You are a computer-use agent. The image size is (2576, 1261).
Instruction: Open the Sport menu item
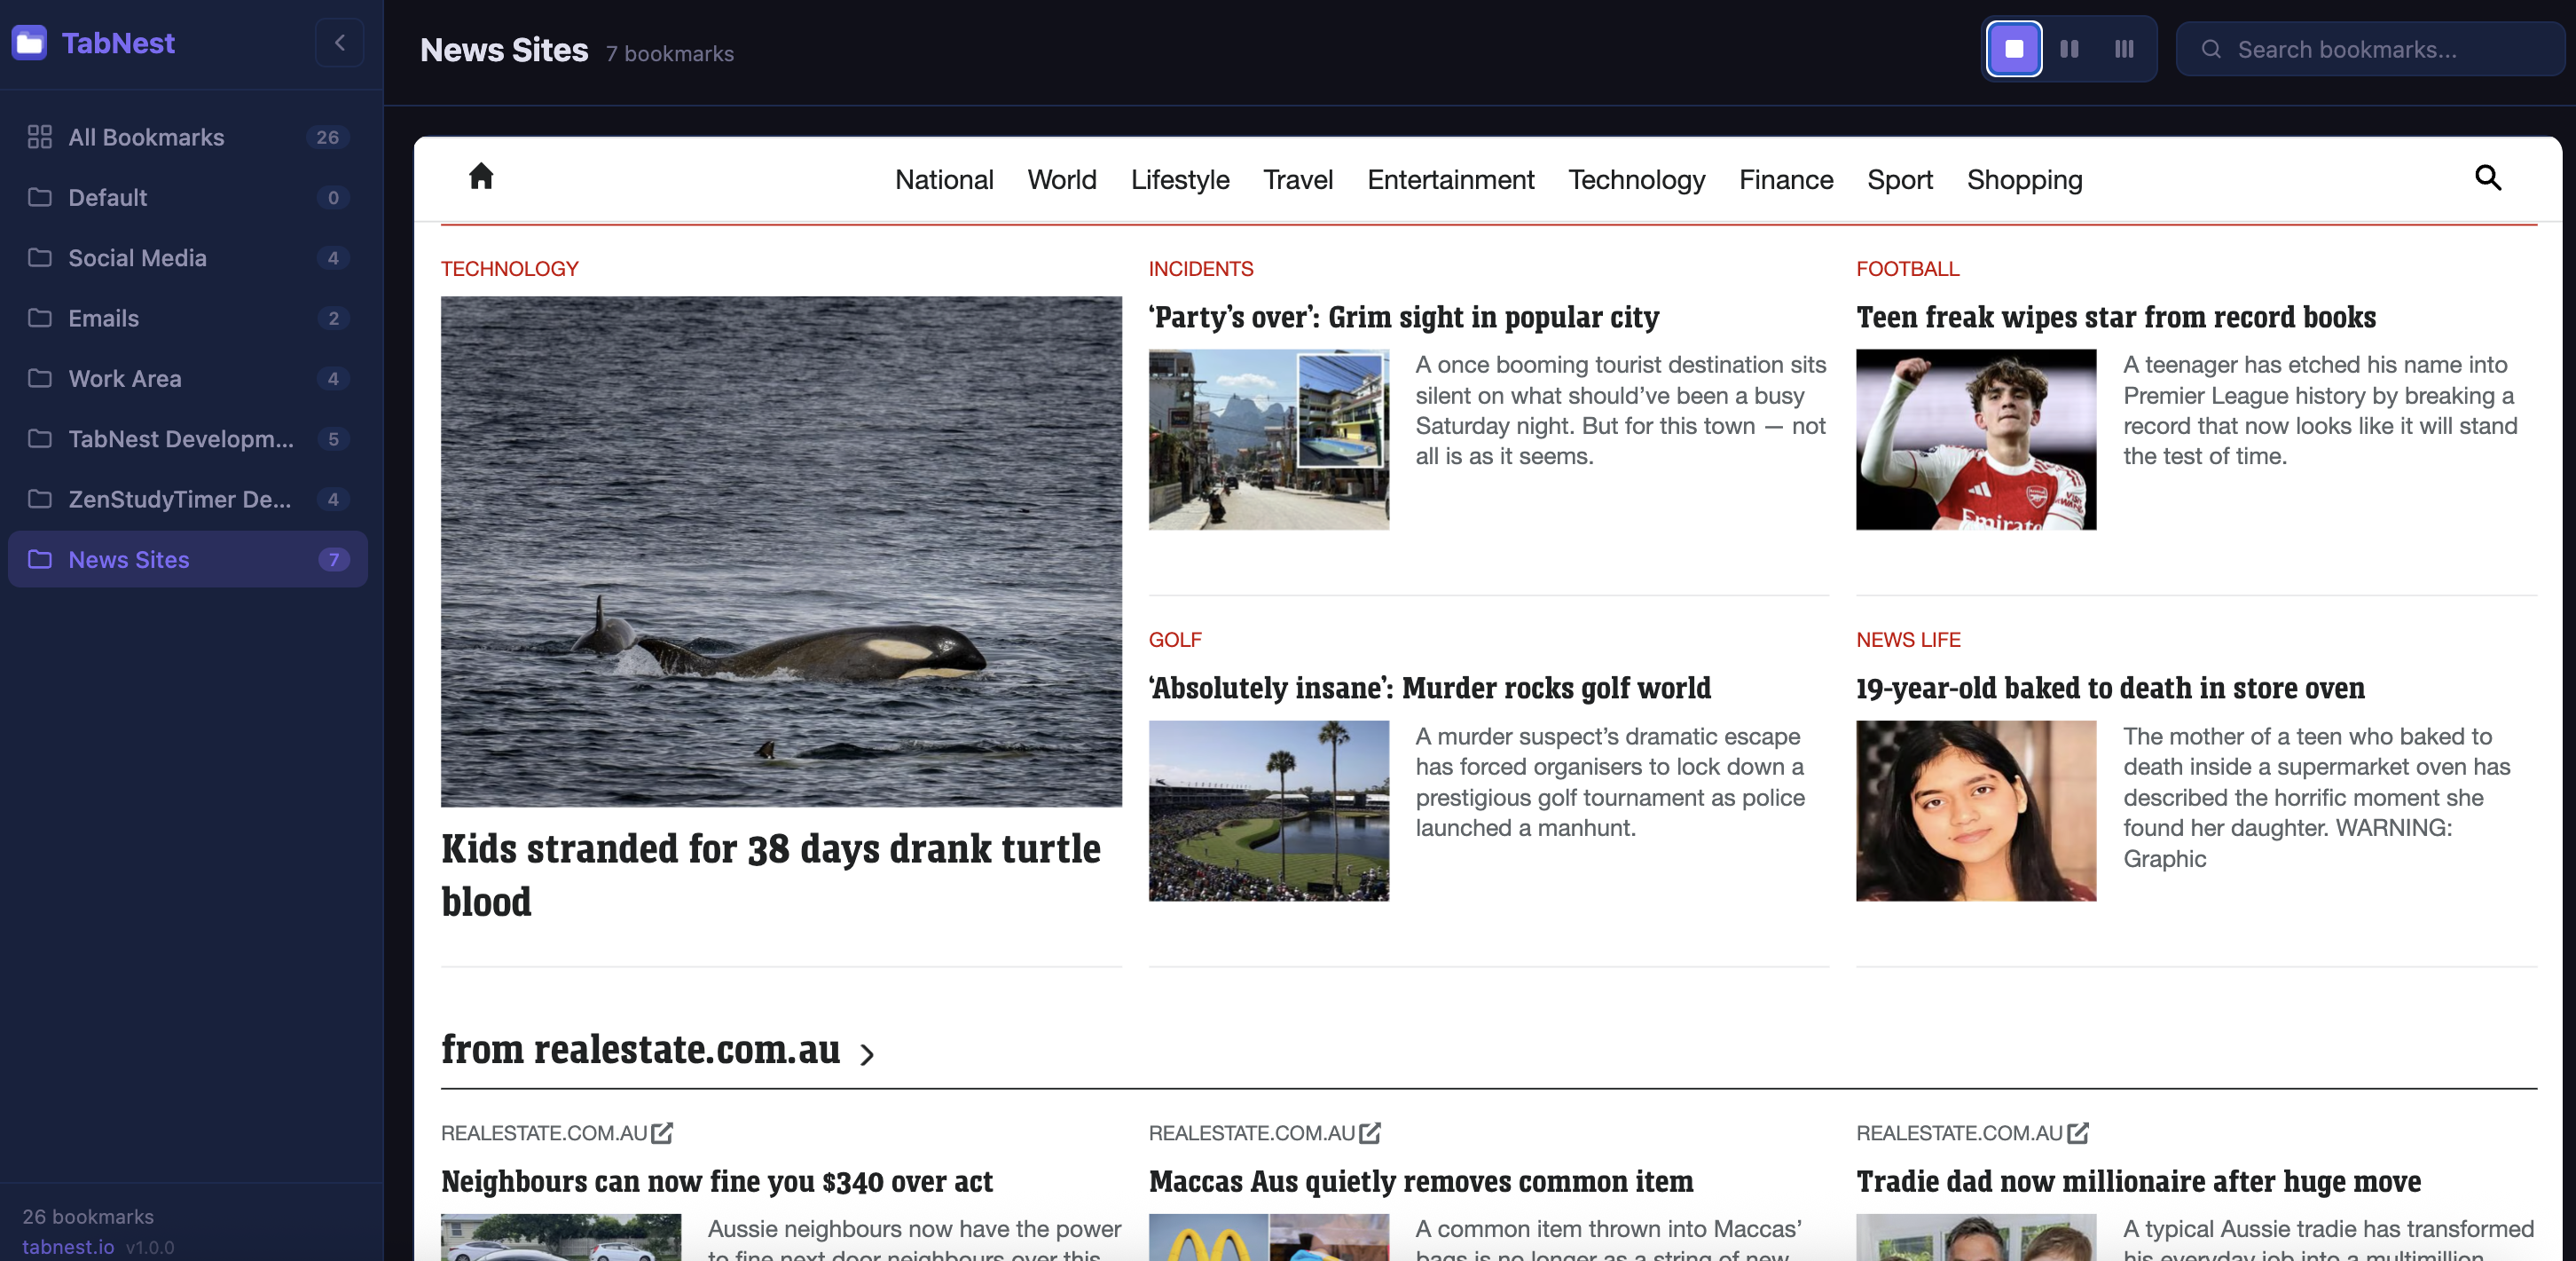click(1899, 180)
